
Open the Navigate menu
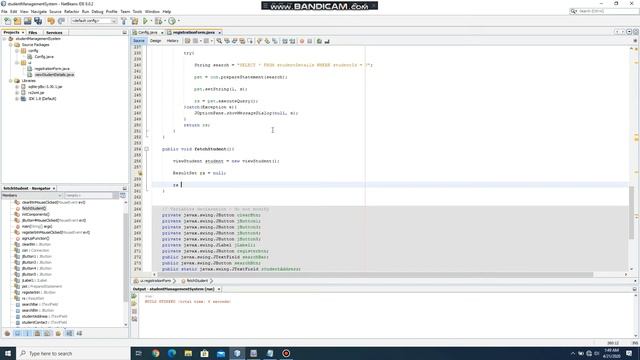(x=39, y=11)
